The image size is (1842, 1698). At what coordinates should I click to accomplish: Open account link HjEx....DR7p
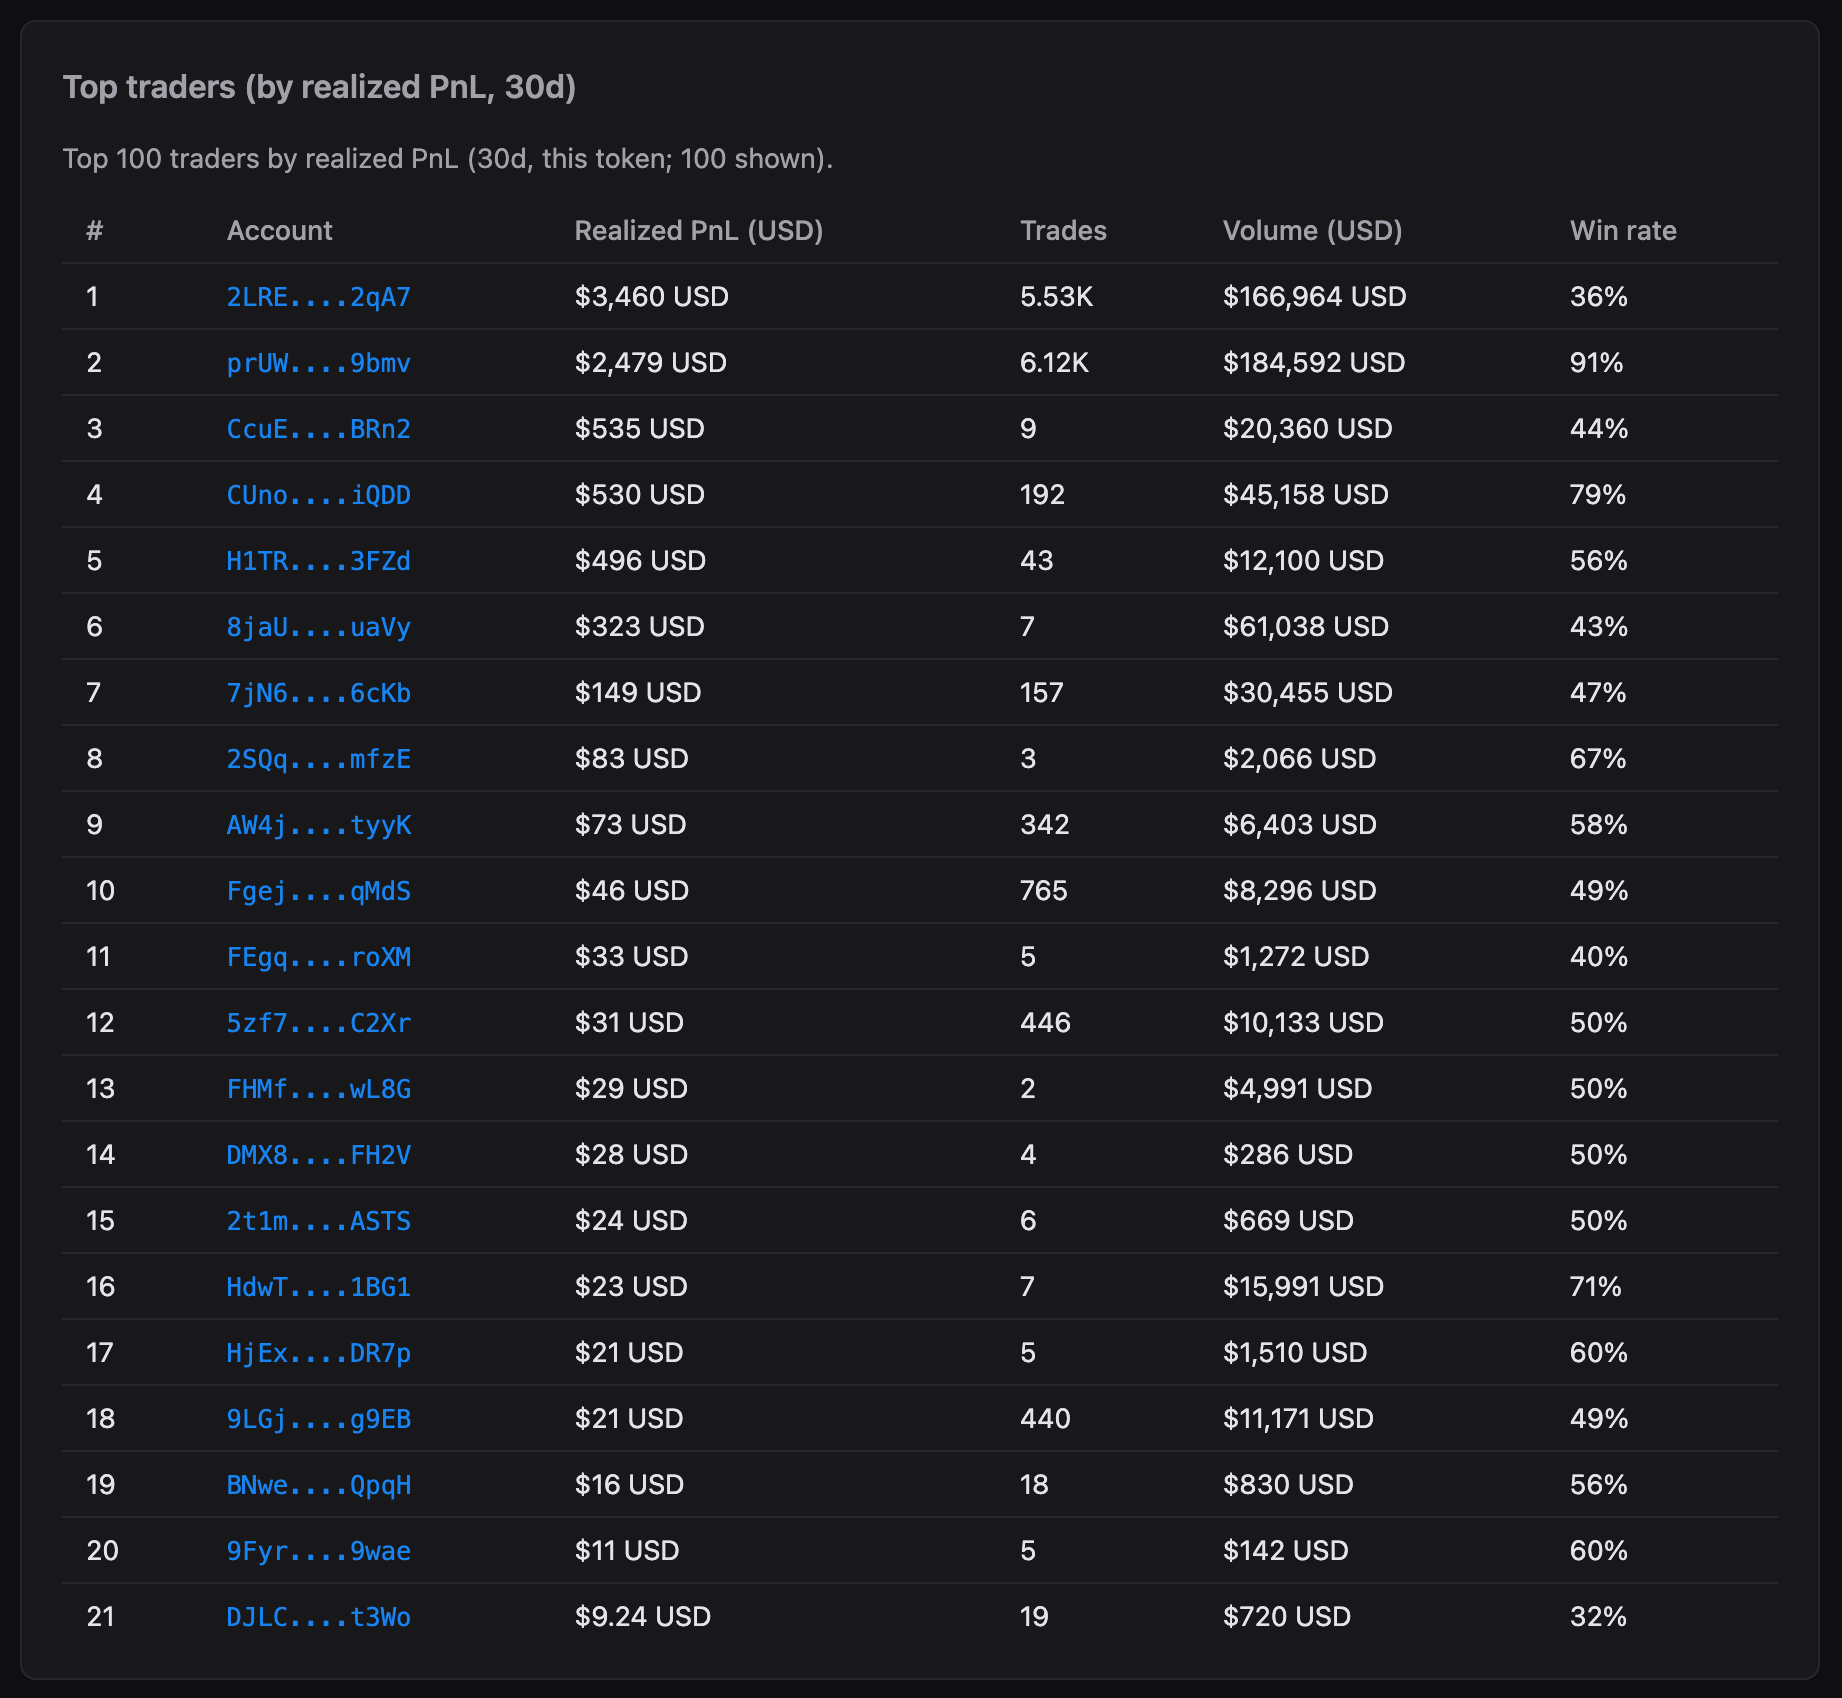pyautogui.click(x=318, y=1353)
